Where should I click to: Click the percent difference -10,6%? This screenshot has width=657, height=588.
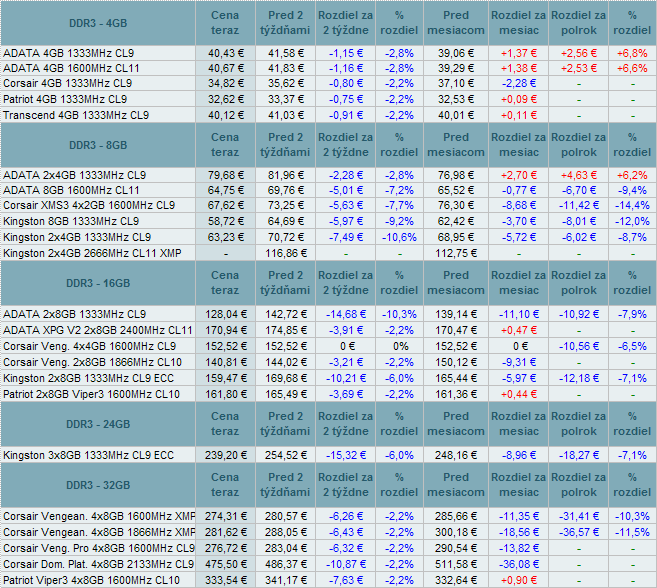click(399, 237)
